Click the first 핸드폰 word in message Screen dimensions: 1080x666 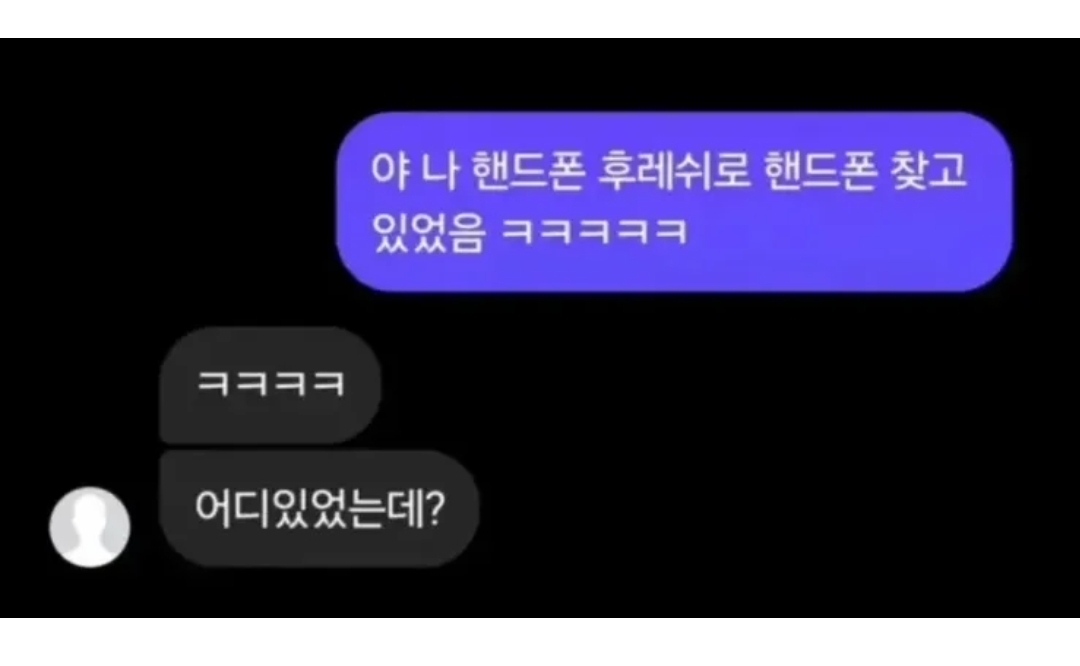(528, 171)
